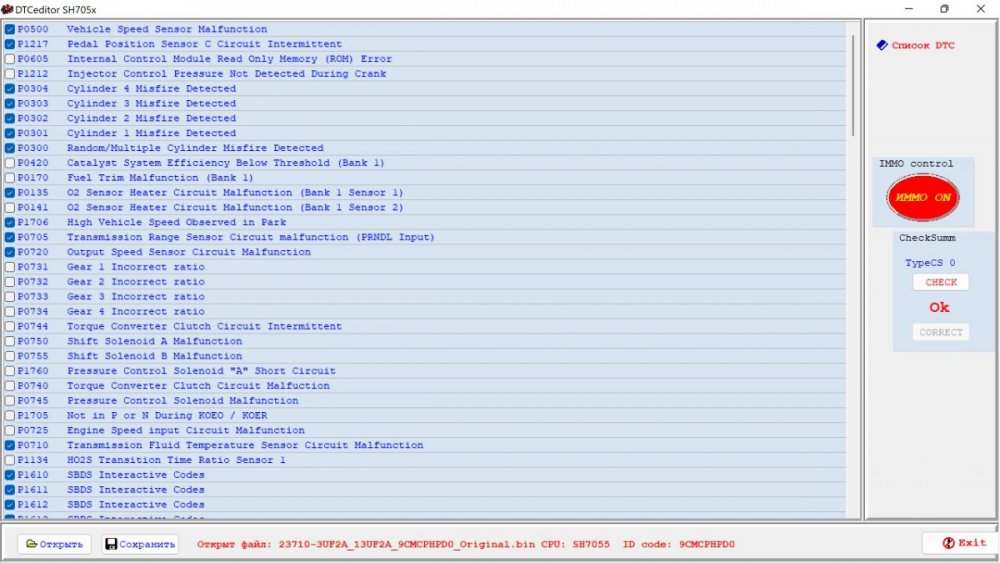Uncheck the P0710 Transmission Fluid Temperature checkbox
The width and height of the screenshot is (1000, 563).
10,445
